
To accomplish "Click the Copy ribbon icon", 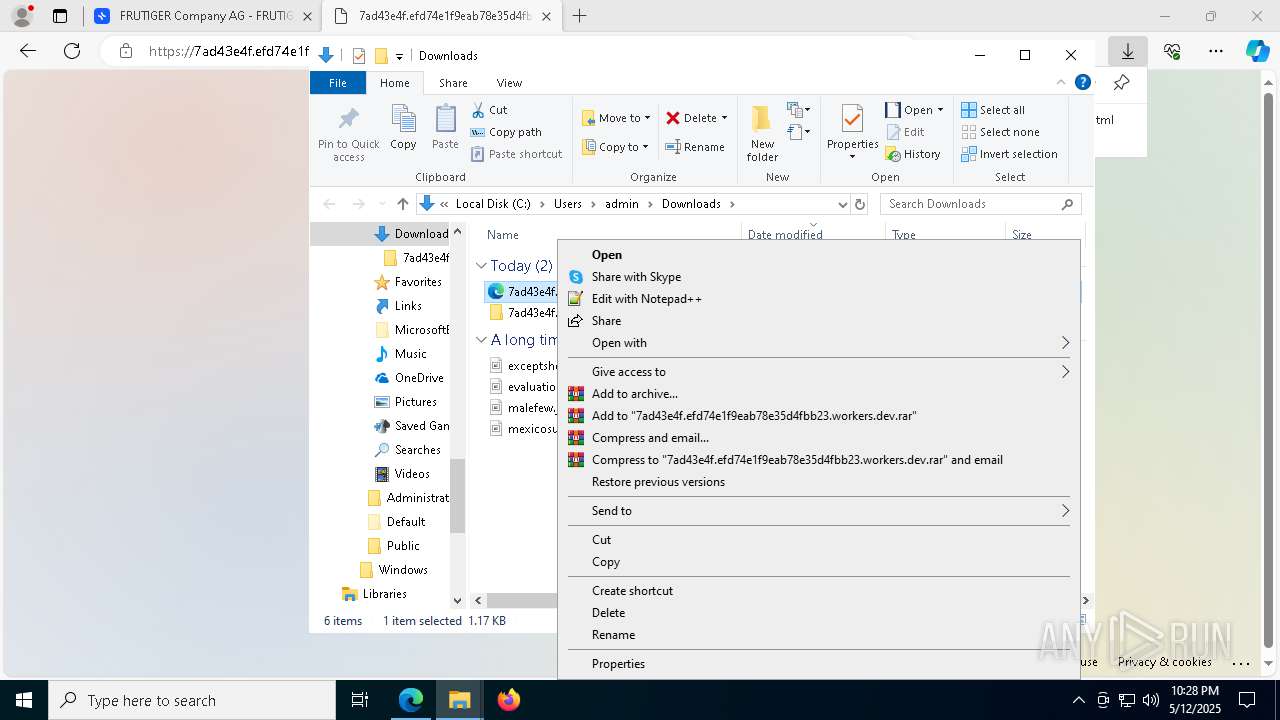I will pyautogui.click(x=403, y=128).
